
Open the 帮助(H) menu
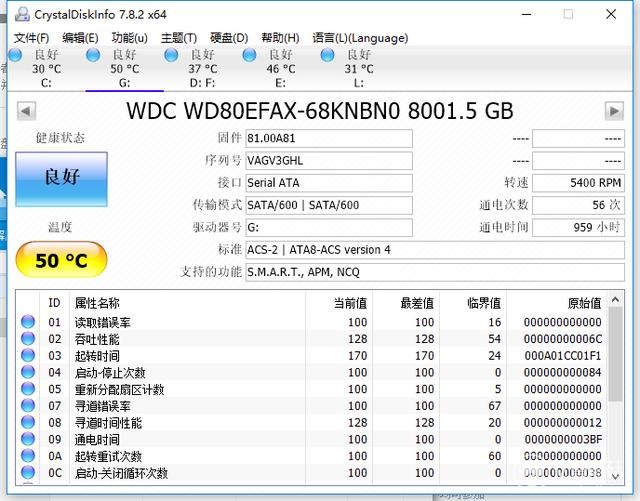point(280,38)
